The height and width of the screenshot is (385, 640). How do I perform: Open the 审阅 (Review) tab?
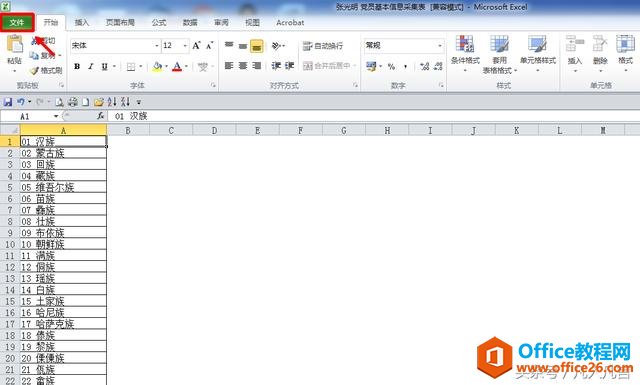coord(221,22)
